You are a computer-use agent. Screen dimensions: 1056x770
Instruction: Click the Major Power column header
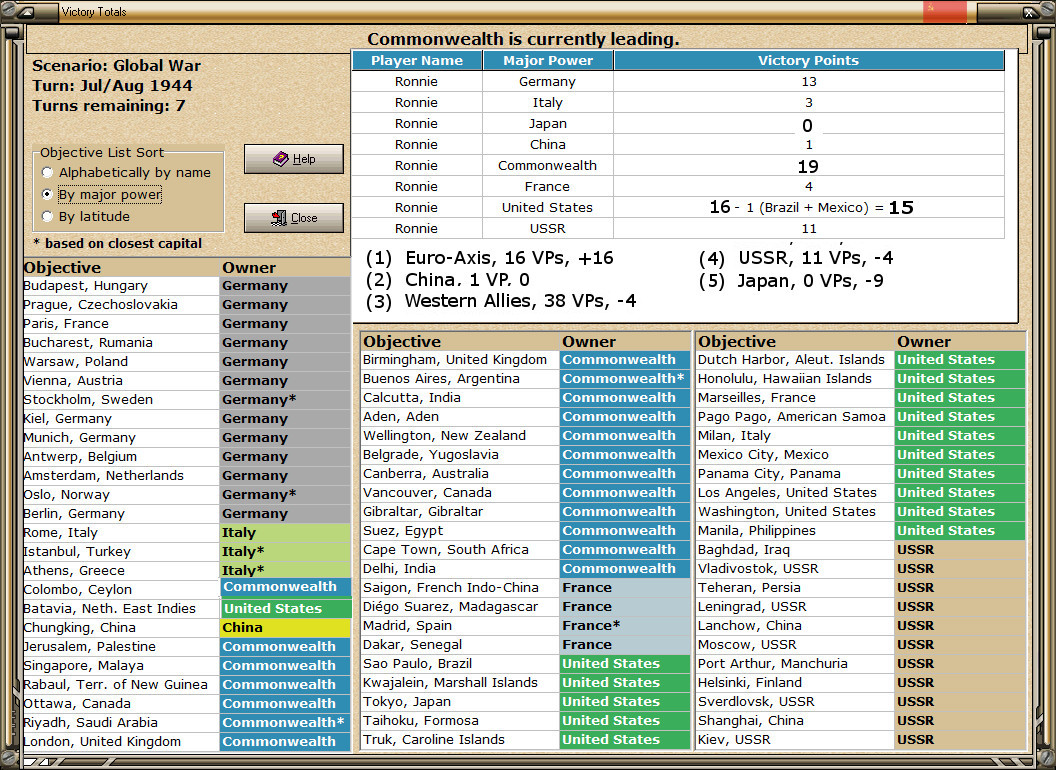point(548,61)
